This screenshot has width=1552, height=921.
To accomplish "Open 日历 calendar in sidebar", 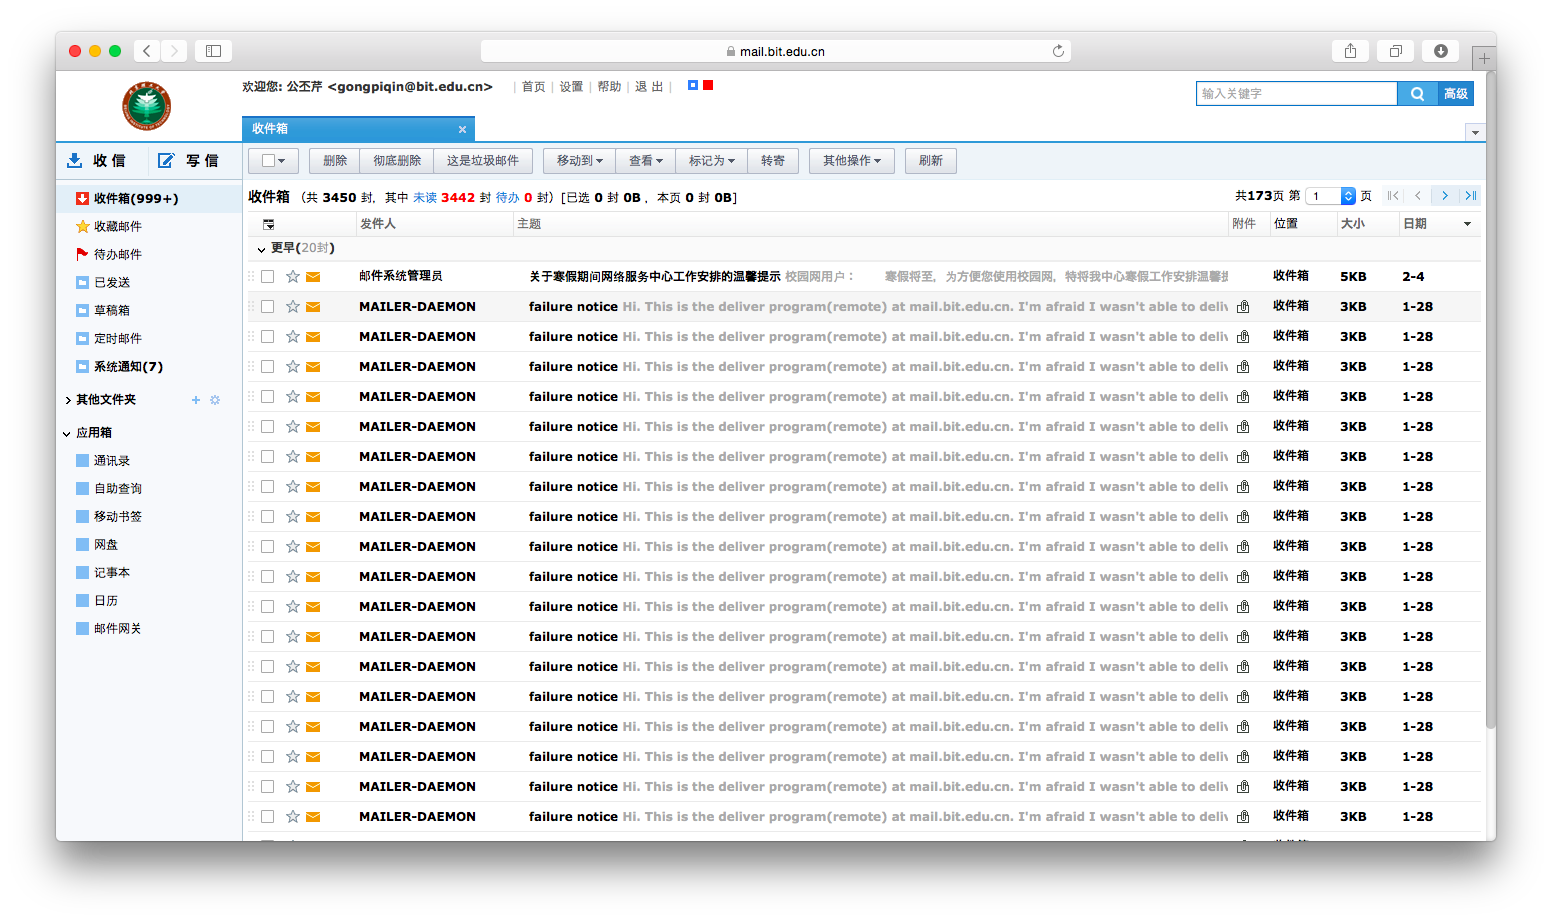I will (x=97, y=601).
